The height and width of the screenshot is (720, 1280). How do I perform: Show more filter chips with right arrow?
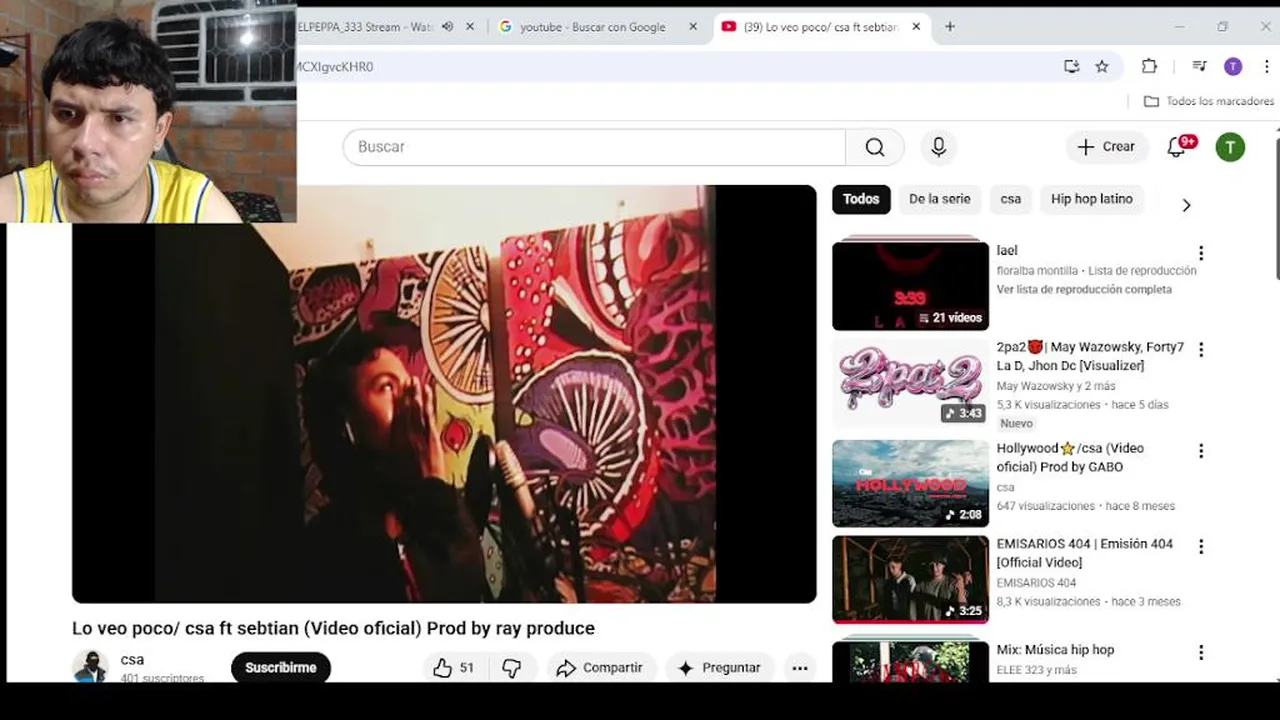coord(1186,205)
